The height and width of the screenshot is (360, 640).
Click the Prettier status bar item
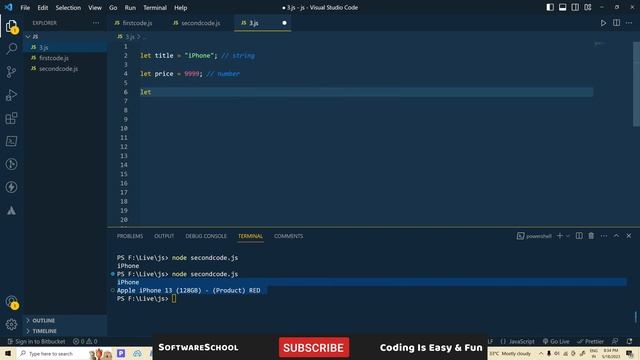pos(590,341)
